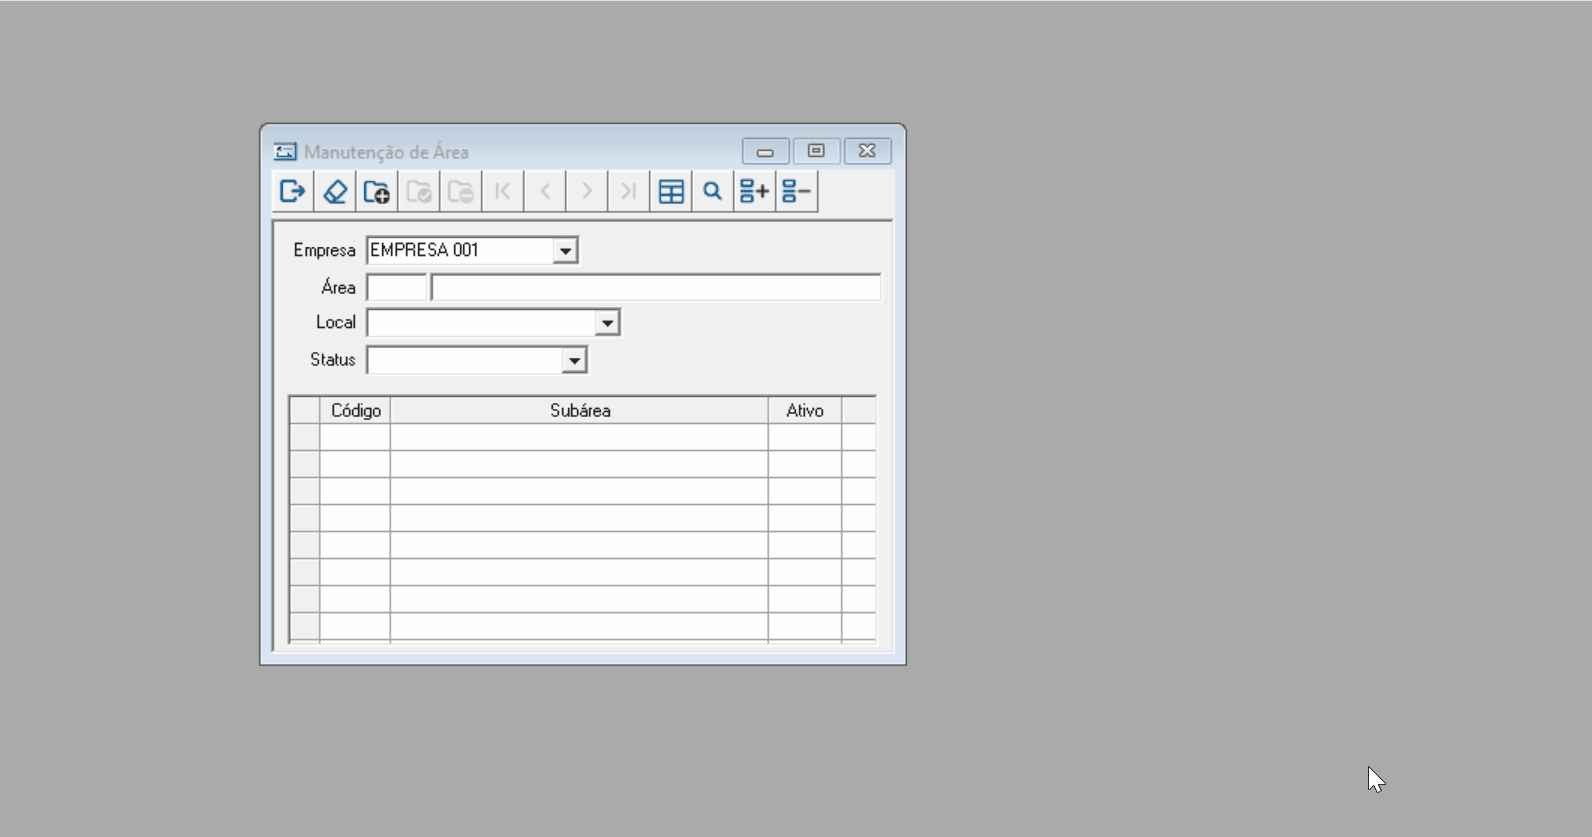The height and width of the screenshot is (837, 1592).
Task: Click the magnifying glass search icon
Action: (712, 191)
